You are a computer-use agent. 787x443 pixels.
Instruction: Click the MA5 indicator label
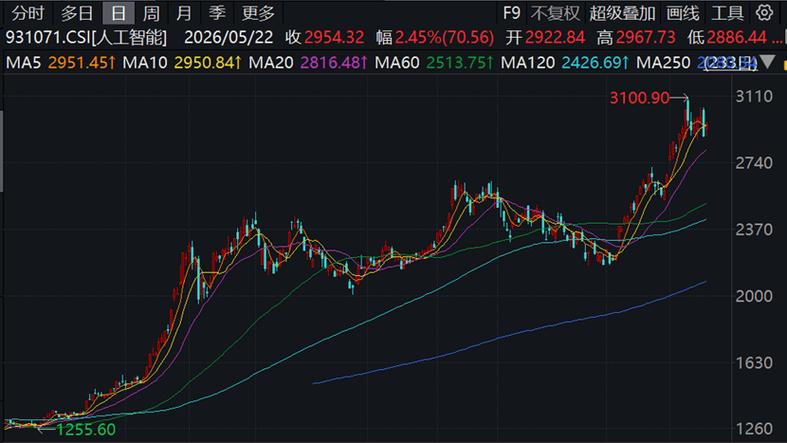pyautogui.click(x=23, y=63)
